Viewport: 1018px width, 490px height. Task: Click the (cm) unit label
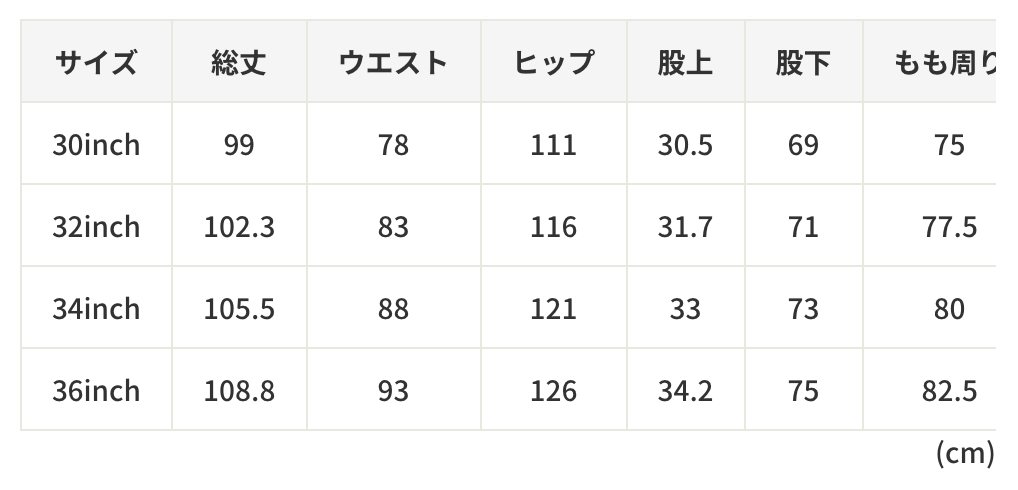(964, 453)
